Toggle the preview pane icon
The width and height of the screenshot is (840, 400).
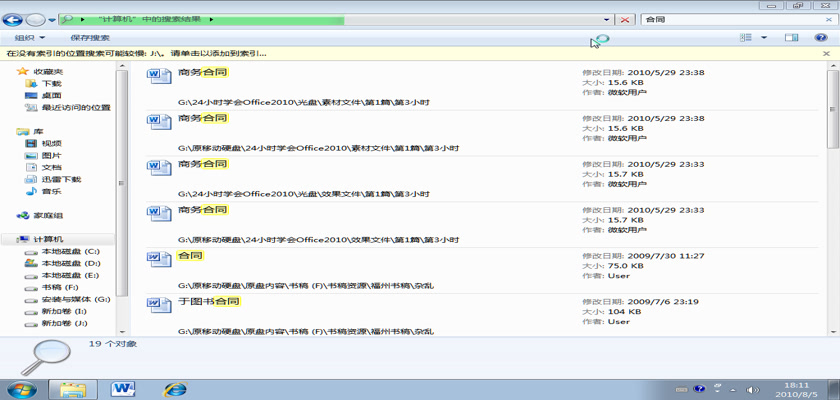pos(791,38)
